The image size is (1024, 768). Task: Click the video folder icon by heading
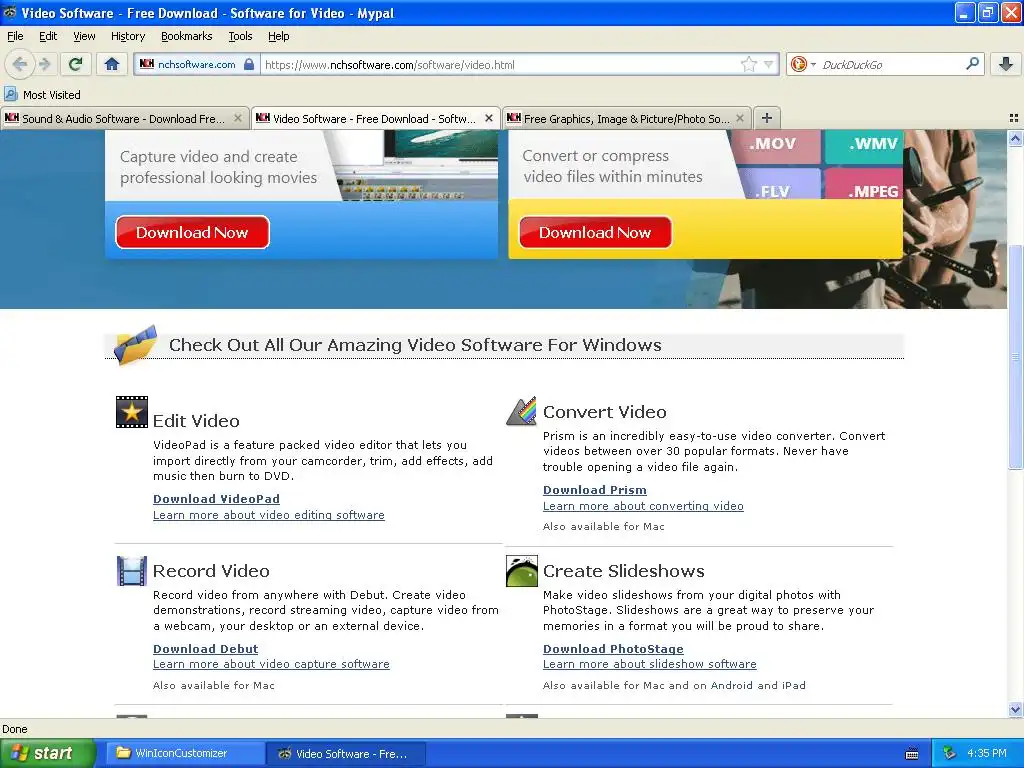tap(135, 344)
